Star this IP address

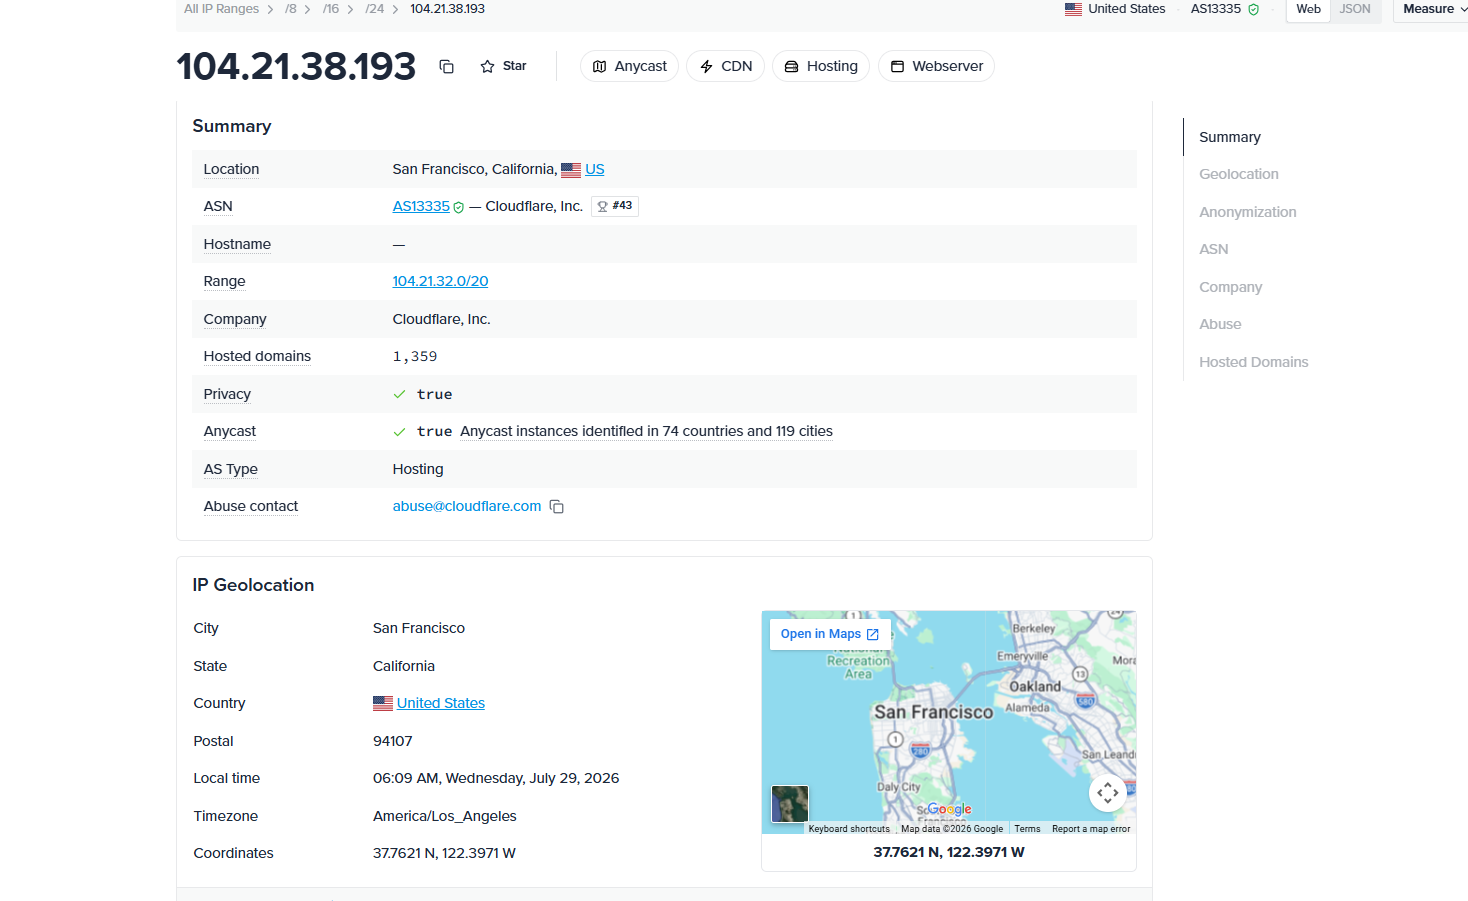(x=503, y=66)
